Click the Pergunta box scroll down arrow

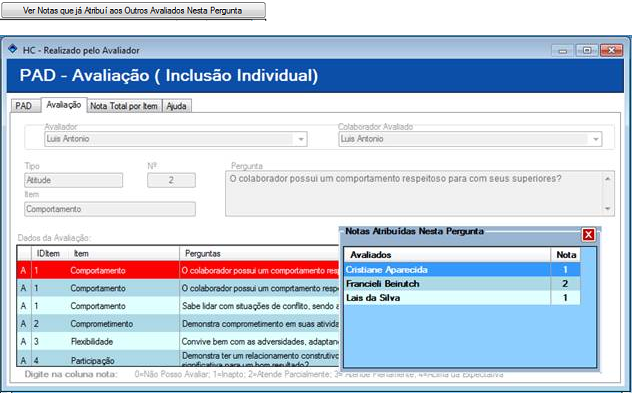point(608,208)
